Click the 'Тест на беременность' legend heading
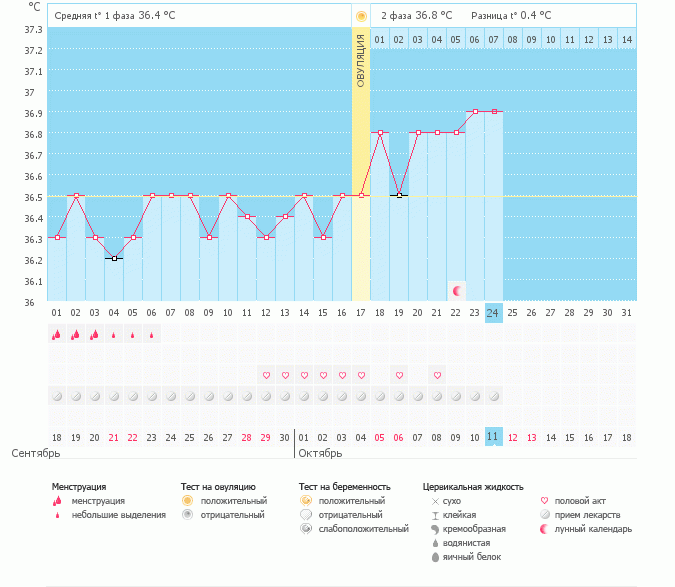Image resolution: width=675 pixels, height=587 pixels. (345, 487)
